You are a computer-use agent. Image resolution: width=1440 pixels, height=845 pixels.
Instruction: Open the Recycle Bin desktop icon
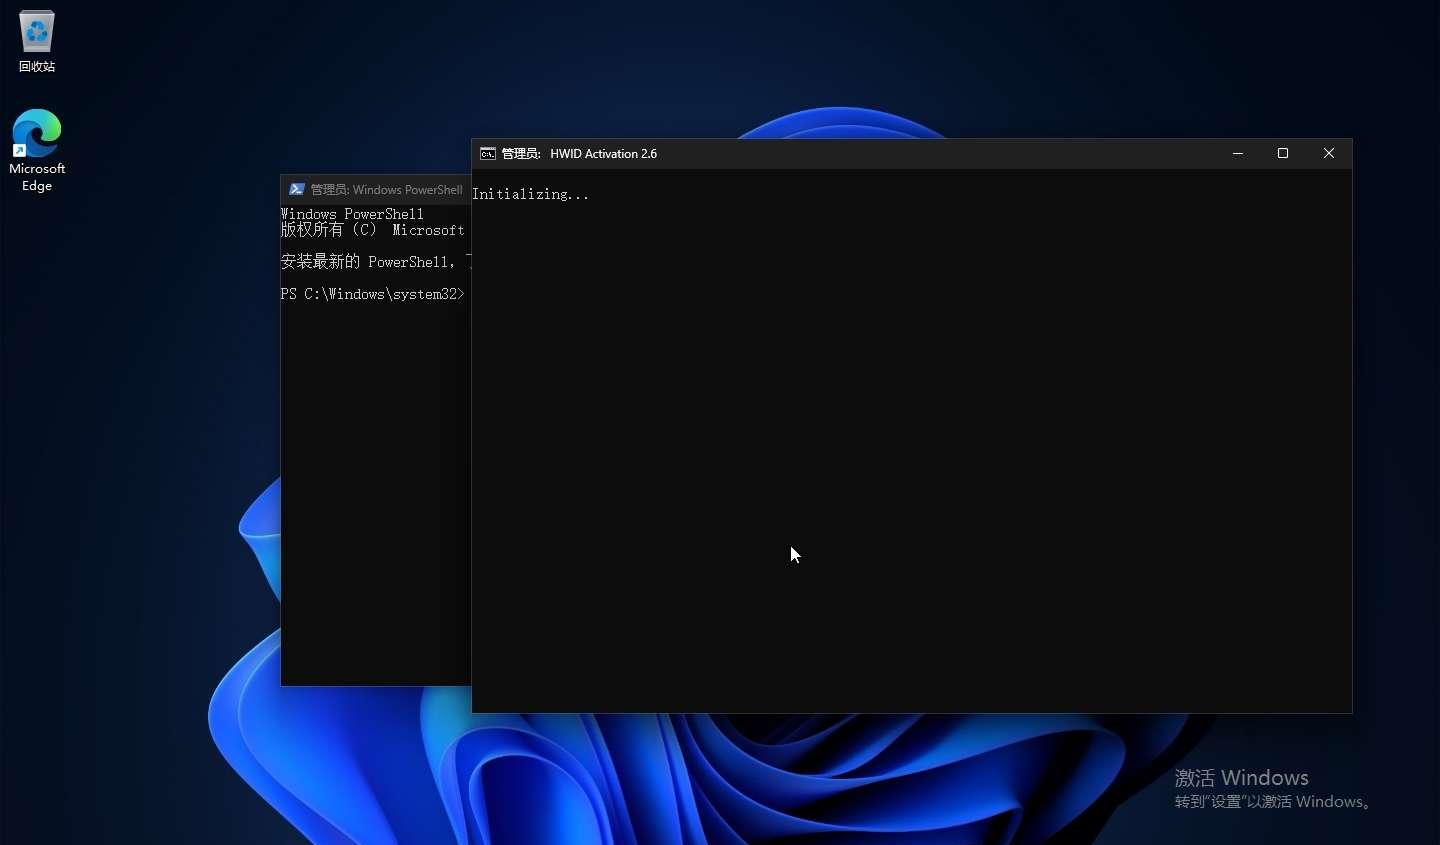37,41
